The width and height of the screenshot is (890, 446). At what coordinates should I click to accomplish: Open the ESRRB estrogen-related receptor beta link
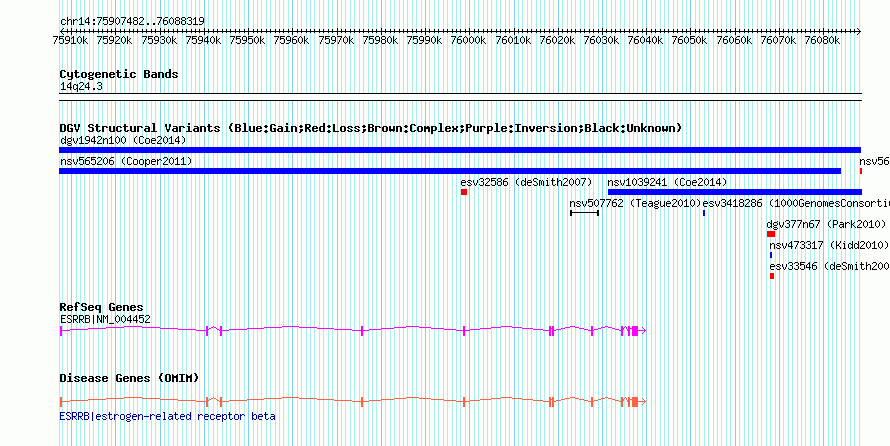point(167,416)
